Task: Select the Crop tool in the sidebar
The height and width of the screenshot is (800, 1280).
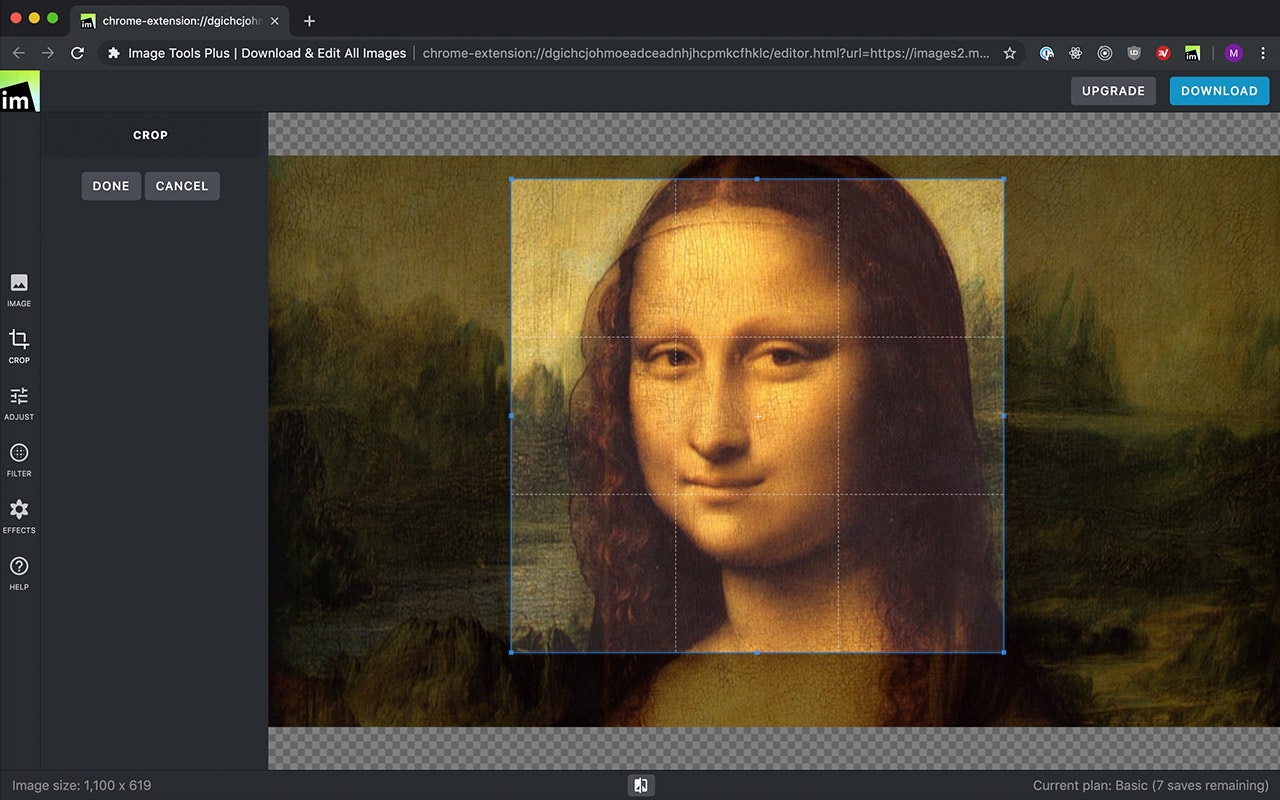Action: click(x=19, y=346)
